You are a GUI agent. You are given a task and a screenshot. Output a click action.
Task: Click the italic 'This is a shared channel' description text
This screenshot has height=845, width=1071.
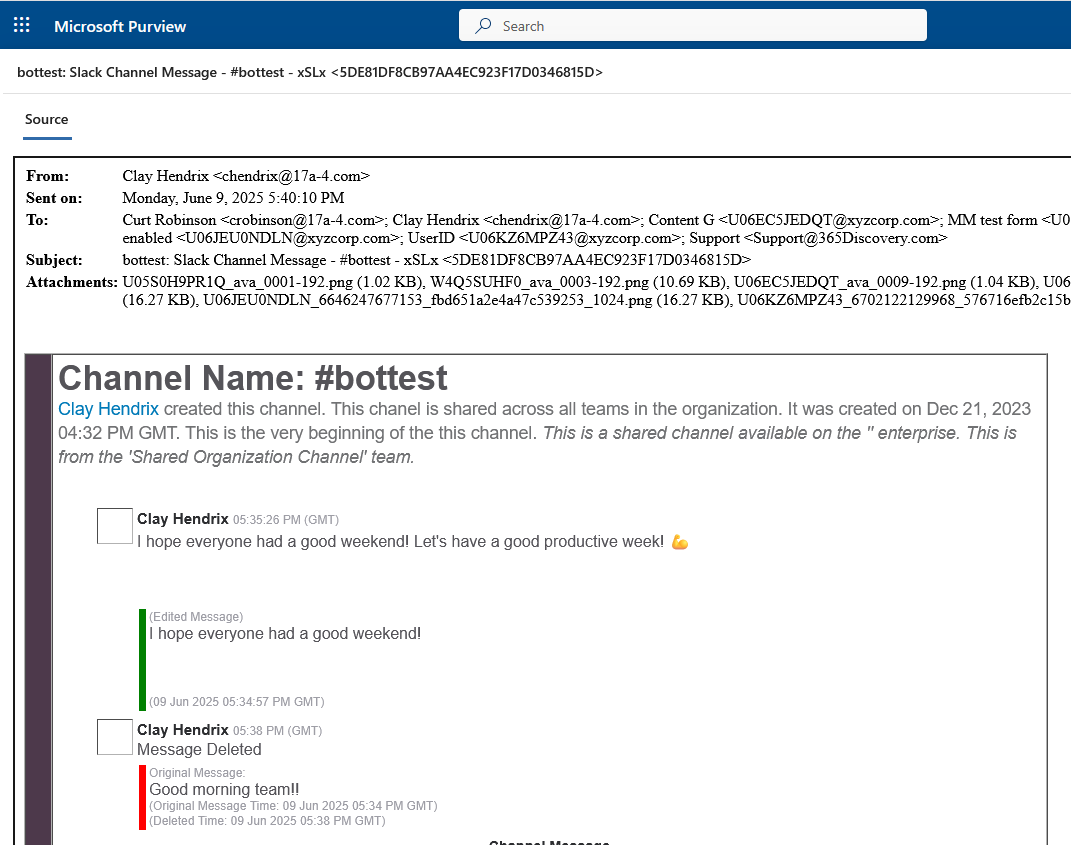pos(537,445)
